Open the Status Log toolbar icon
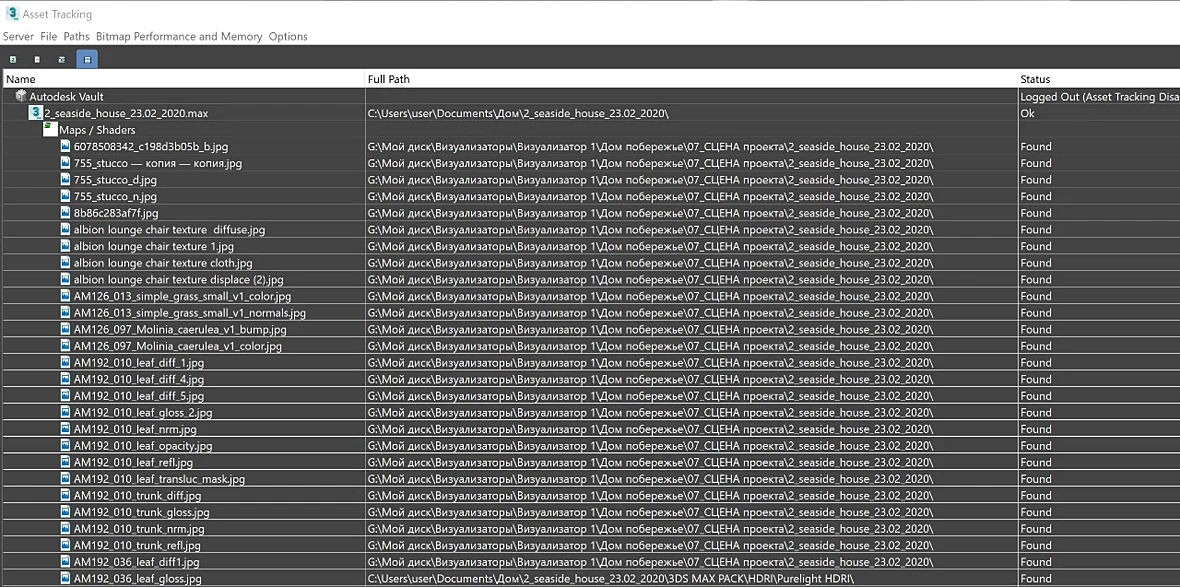Screen dimensions: 1180x587 [37, 59]
